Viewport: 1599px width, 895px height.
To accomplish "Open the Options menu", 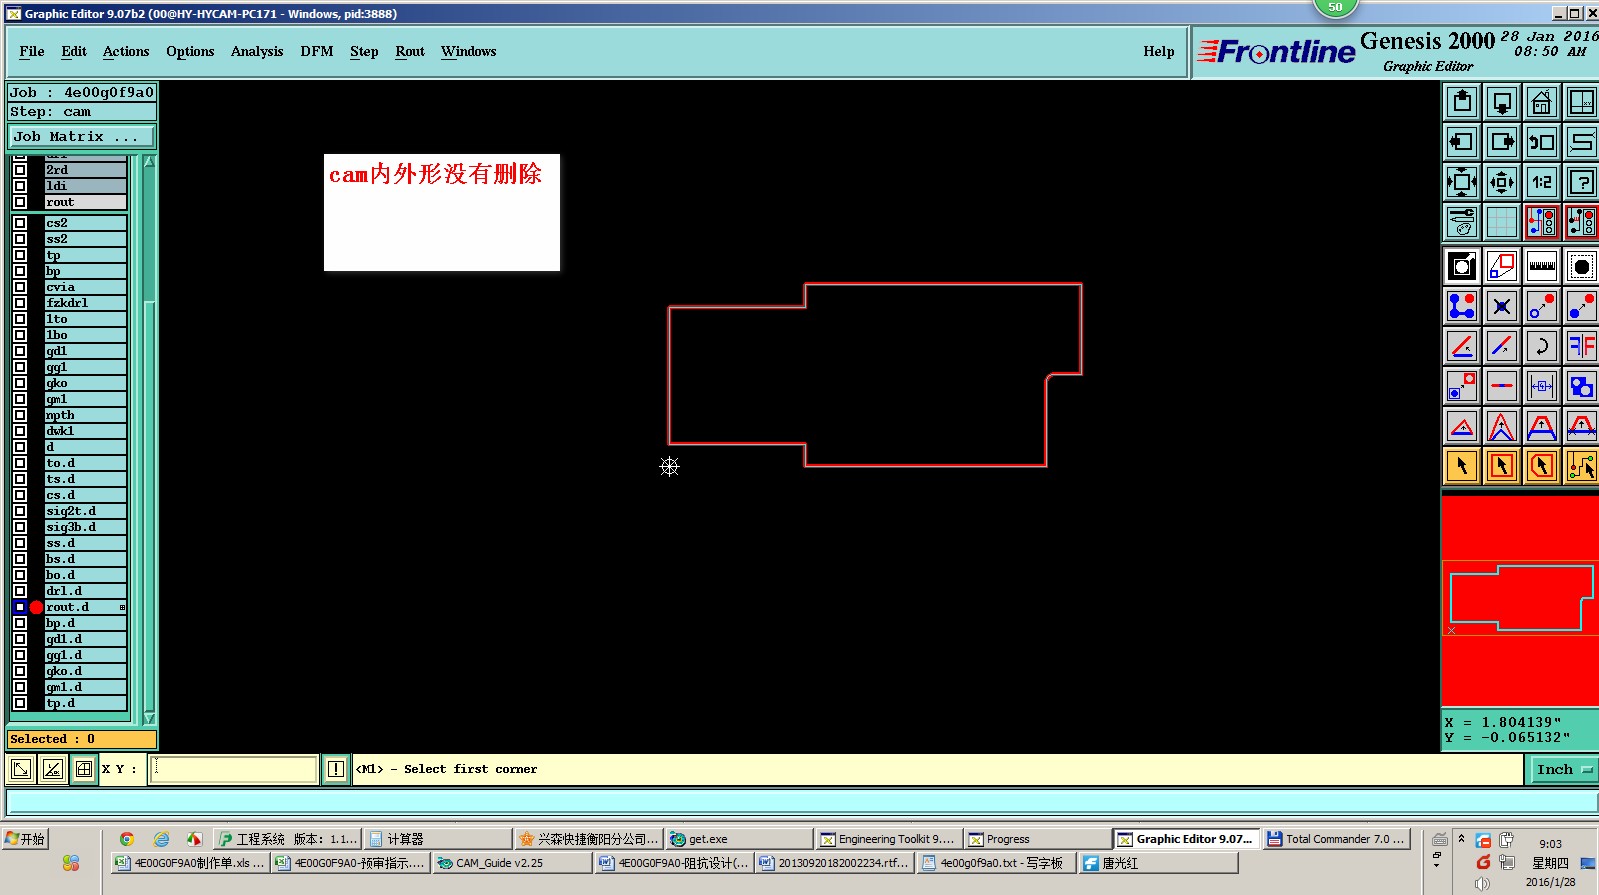I will [x=190, y=52].
